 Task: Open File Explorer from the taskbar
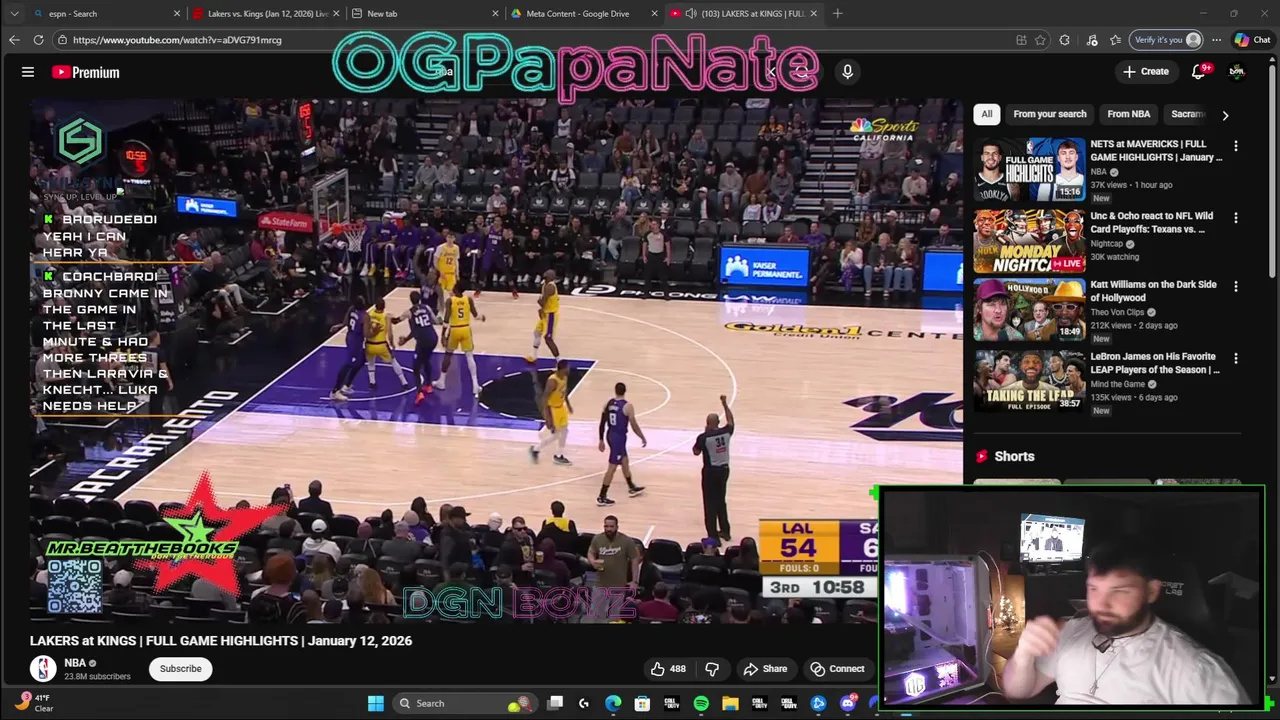(x=730, y=703)
